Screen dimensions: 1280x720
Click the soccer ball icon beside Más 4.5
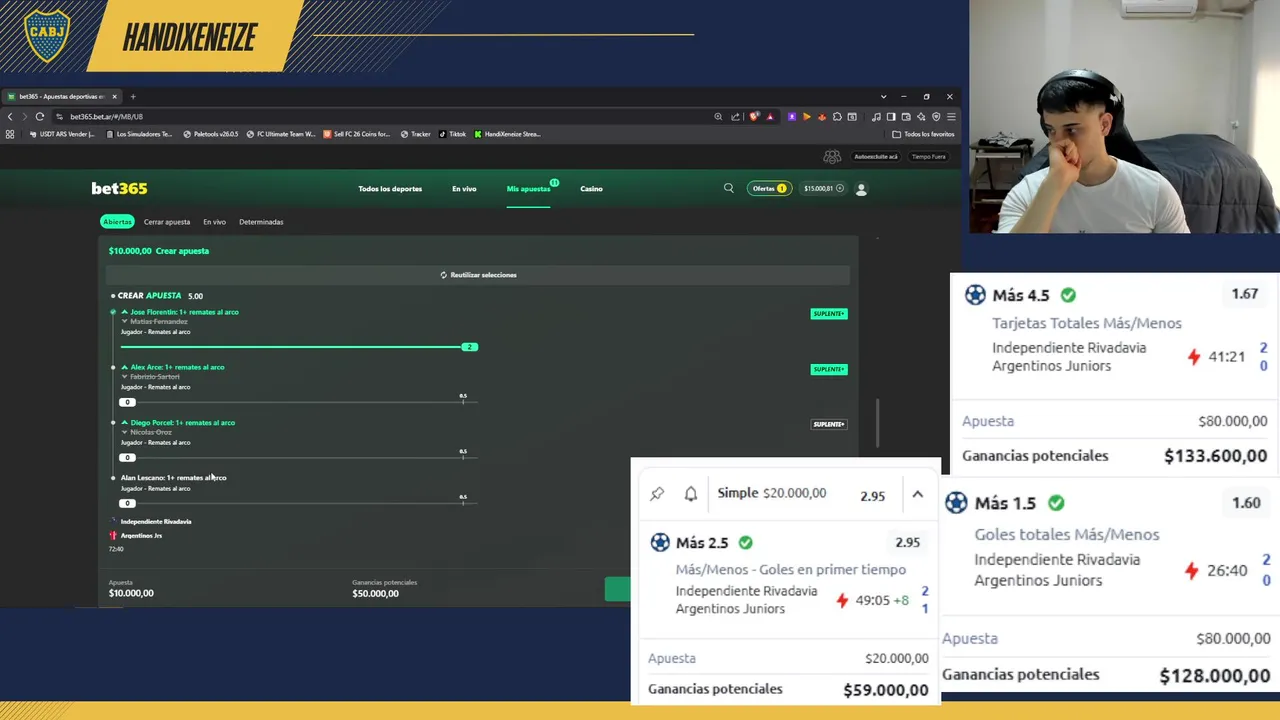[975, 295]
